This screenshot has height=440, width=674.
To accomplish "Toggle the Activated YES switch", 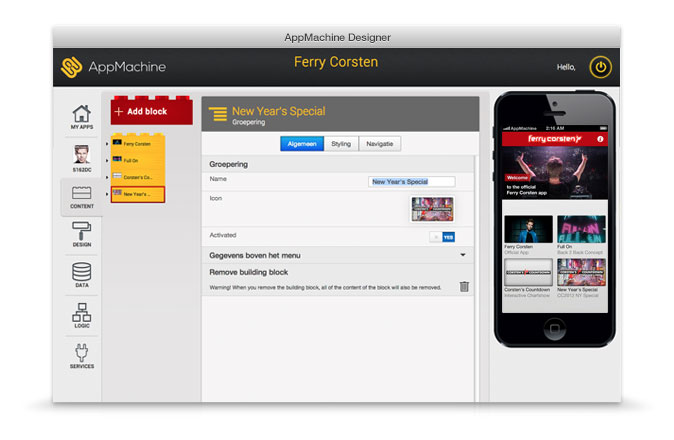I will tap(442, 237).
